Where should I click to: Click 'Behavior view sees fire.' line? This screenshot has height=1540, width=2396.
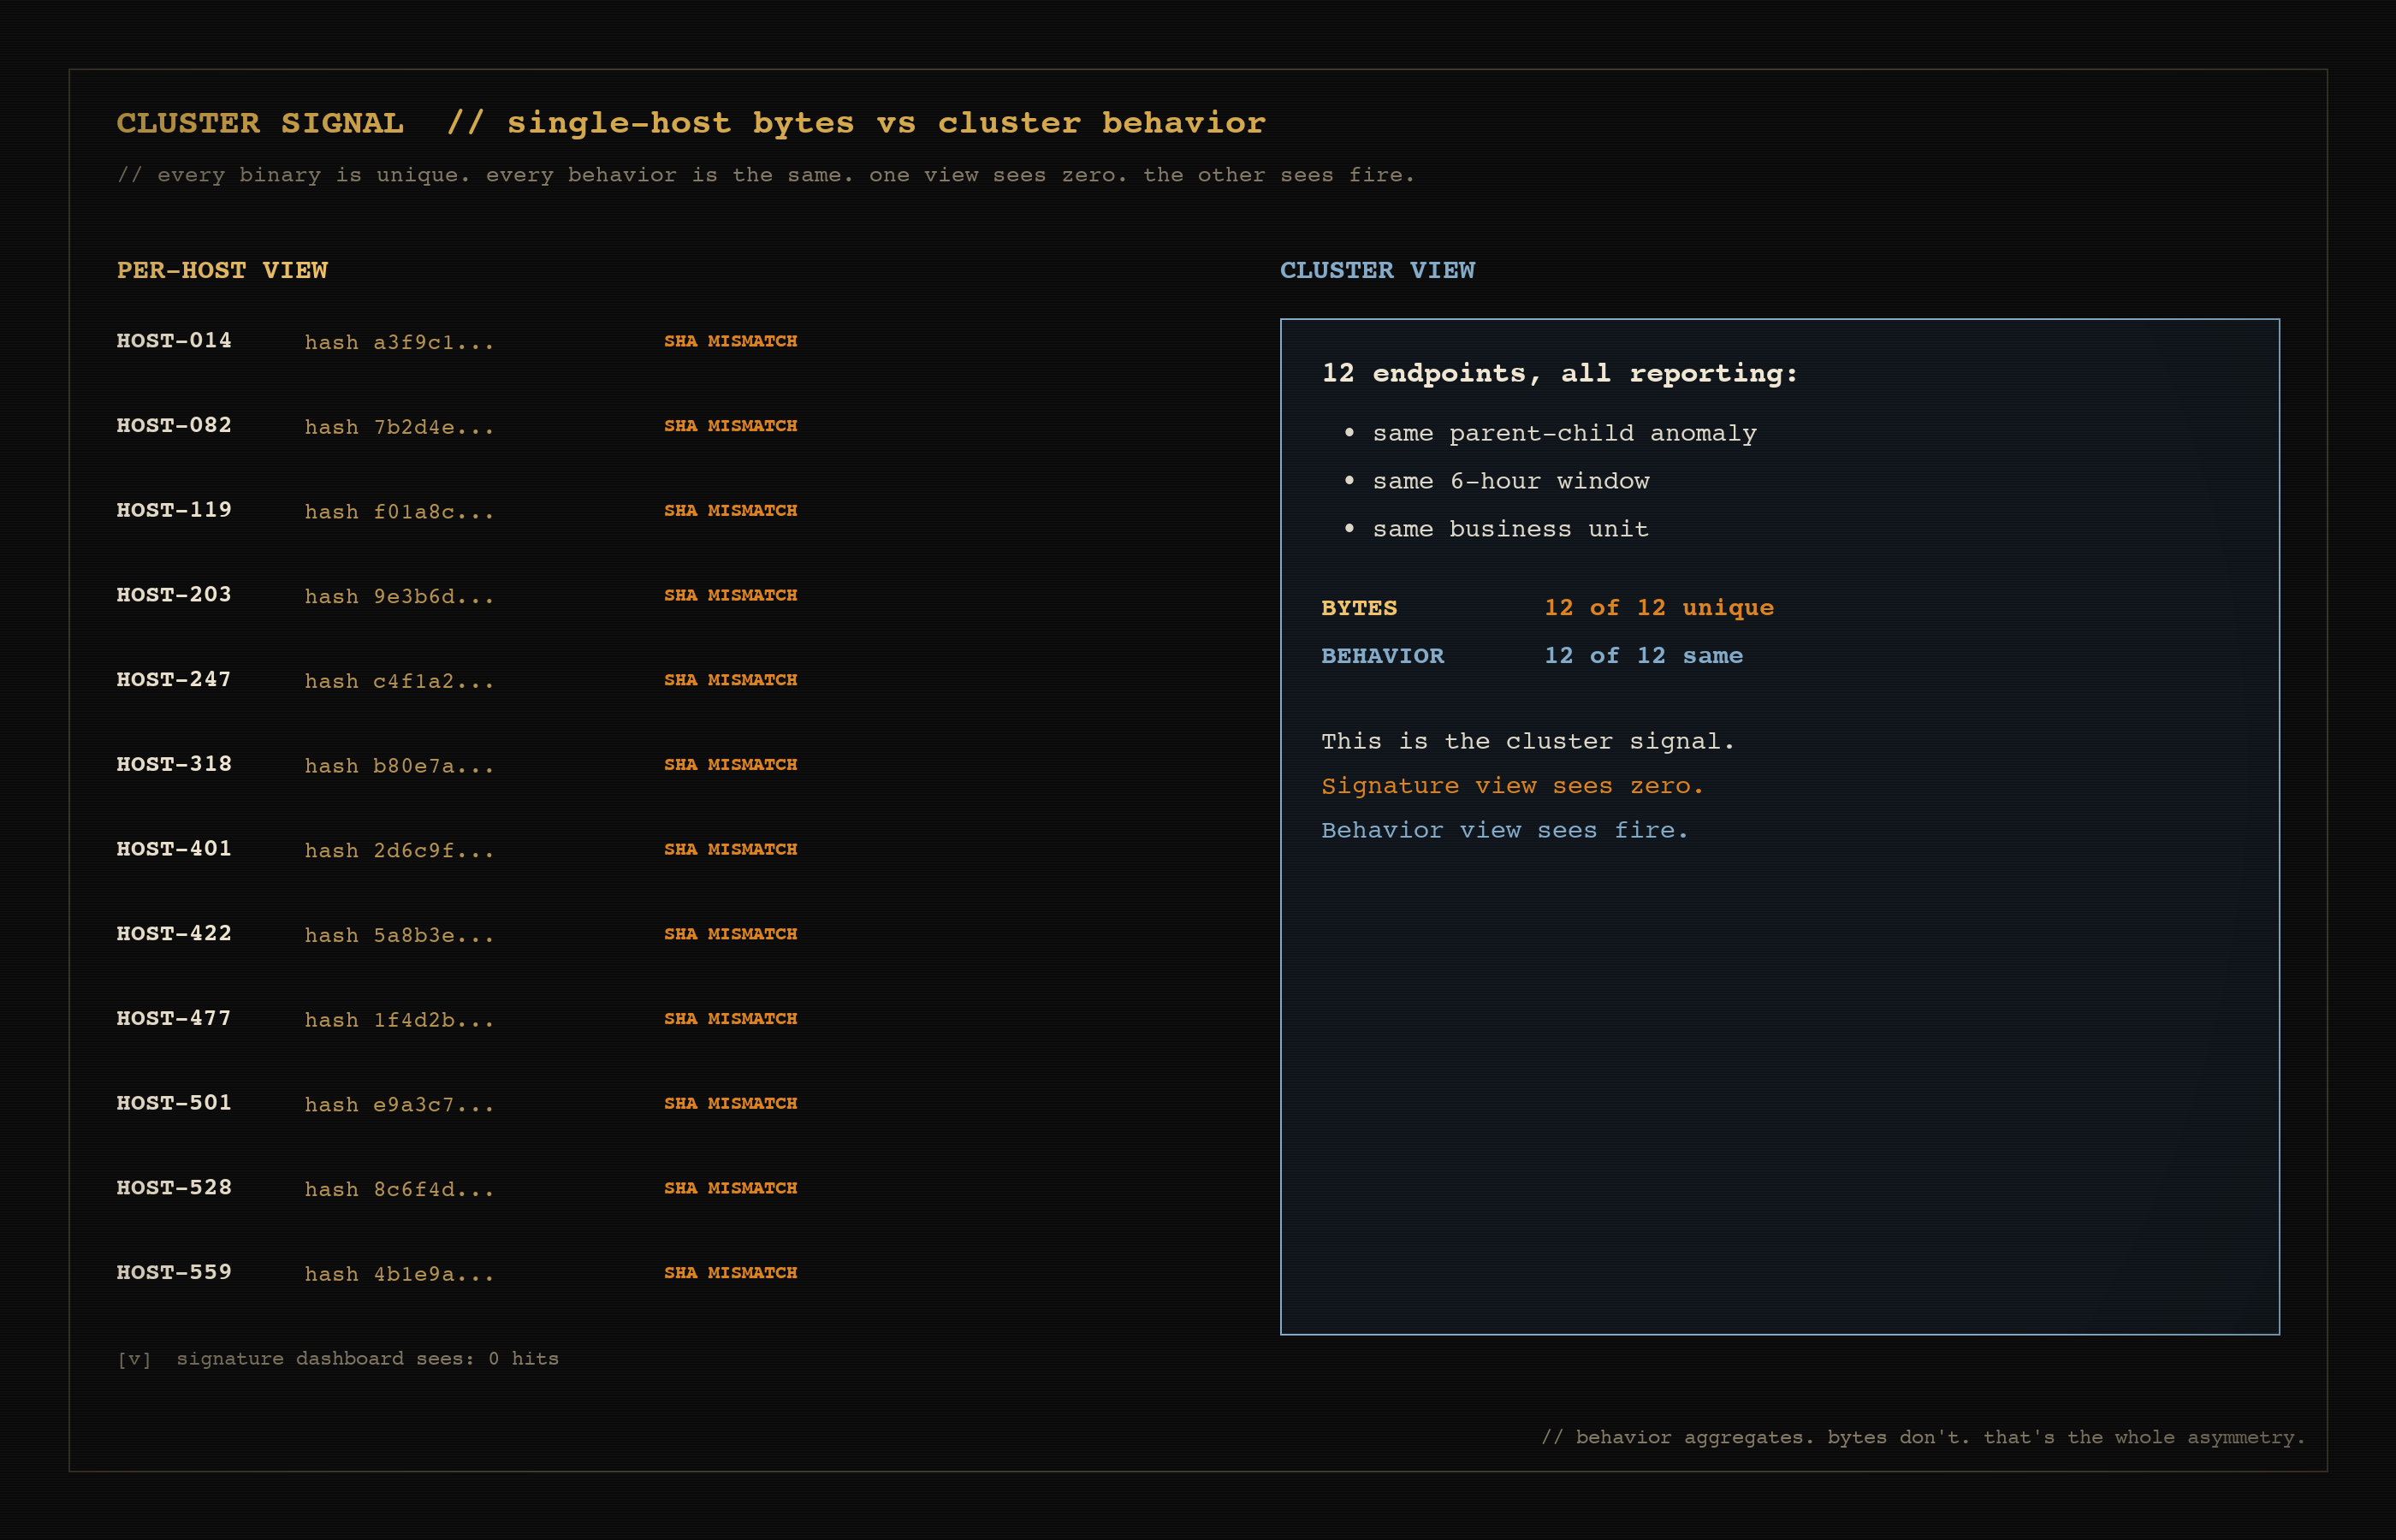point(1504,830)
